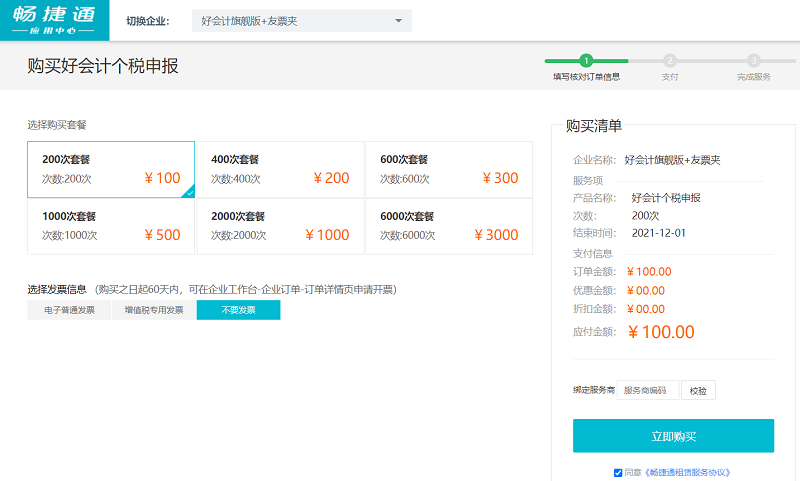Click the step 3 完成服务 indicator
The image size is (800, 481).
coord(754,61)
